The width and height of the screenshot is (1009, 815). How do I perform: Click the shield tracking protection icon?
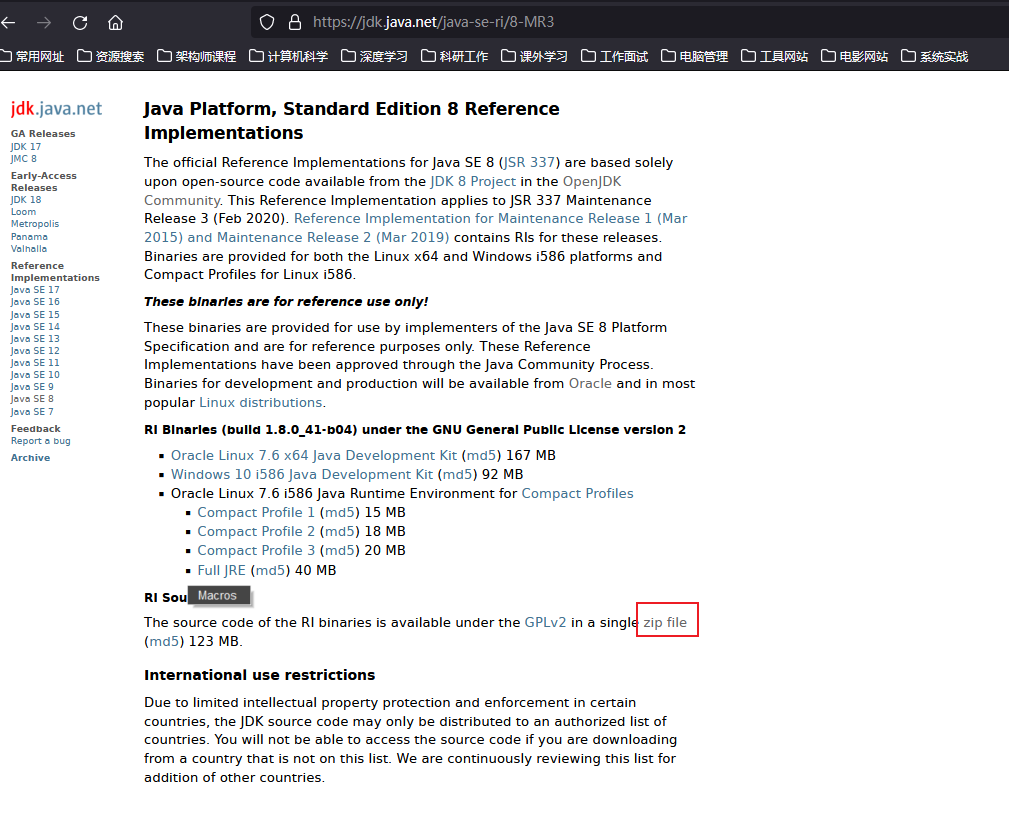click(267, 23)
